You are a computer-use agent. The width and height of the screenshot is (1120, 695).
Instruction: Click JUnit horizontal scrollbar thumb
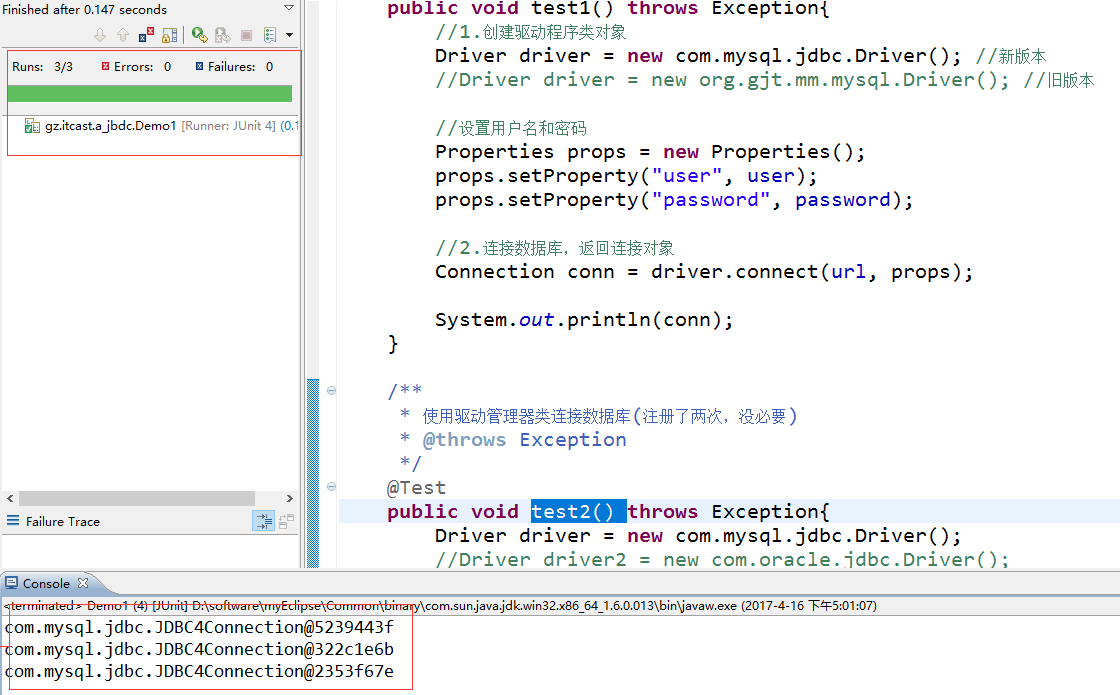136,498
